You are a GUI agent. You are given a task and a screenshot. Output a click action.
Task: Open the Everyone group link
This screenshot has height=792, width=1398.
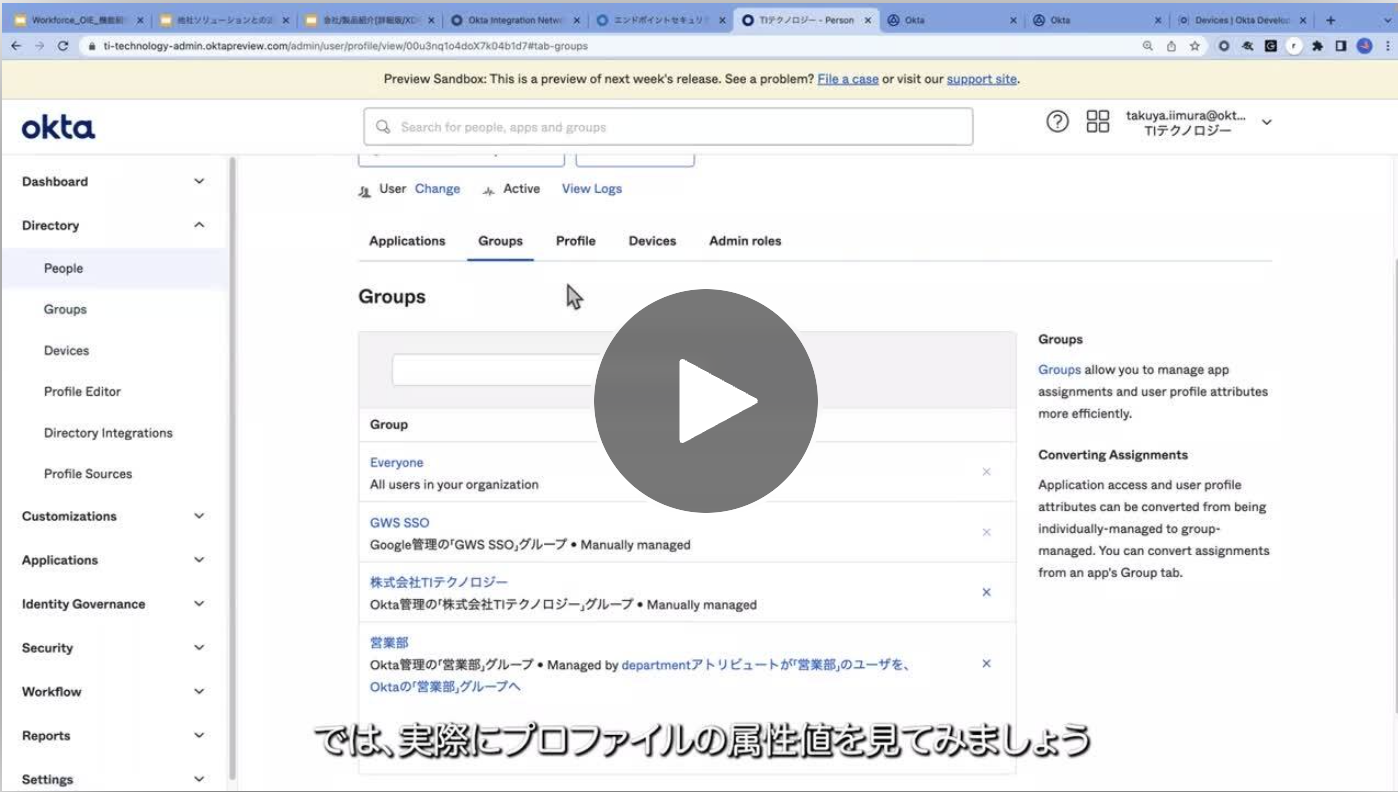(x=396, y=463)
